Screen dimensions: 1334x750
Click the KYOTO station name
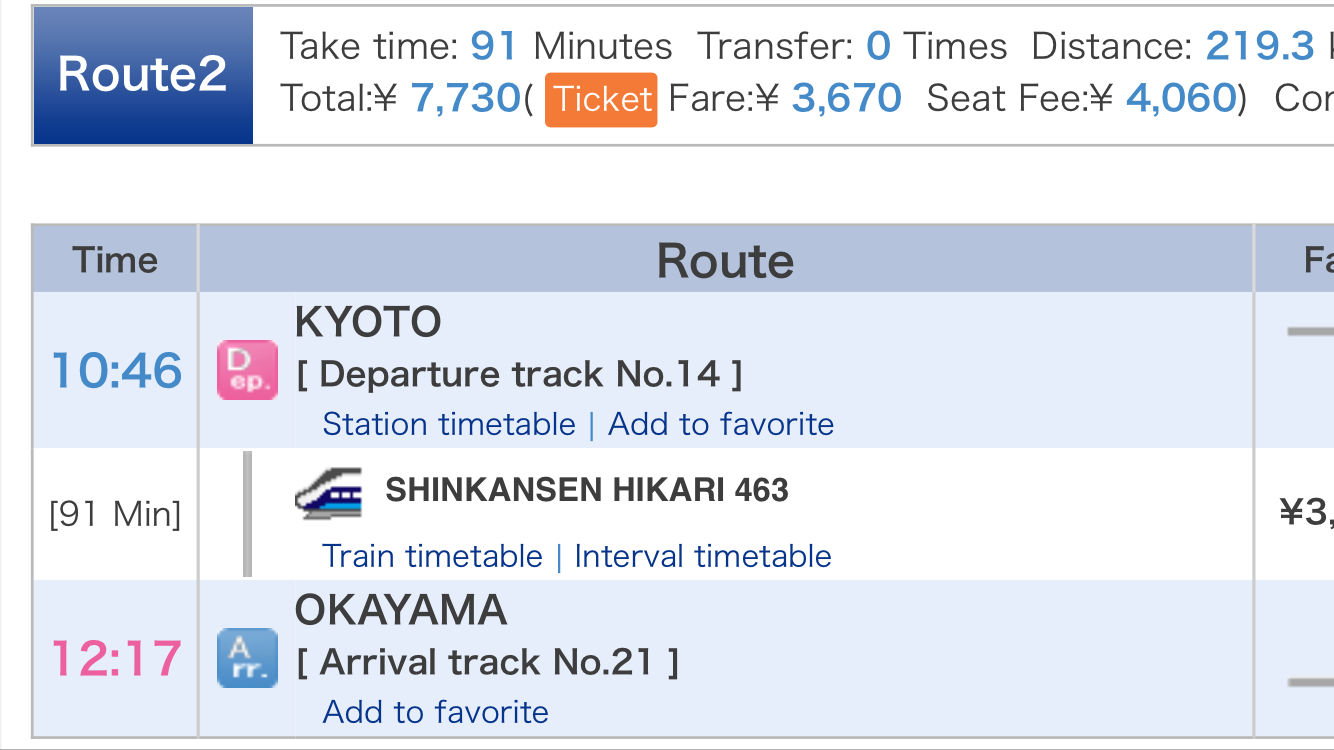368,322
